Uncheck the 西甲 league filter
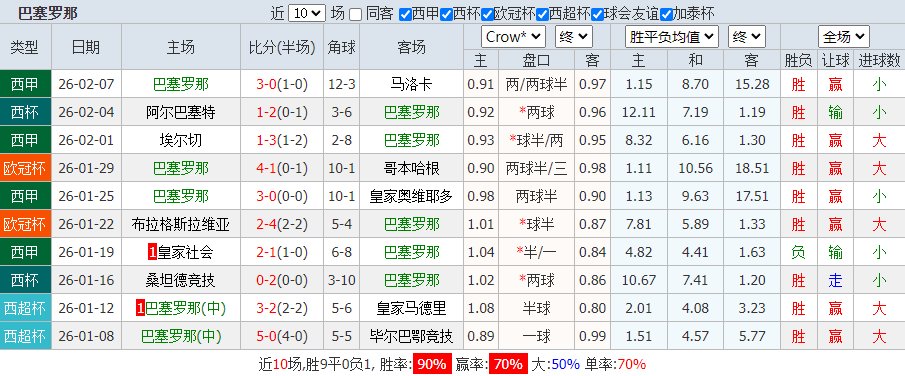 [405, 13]
